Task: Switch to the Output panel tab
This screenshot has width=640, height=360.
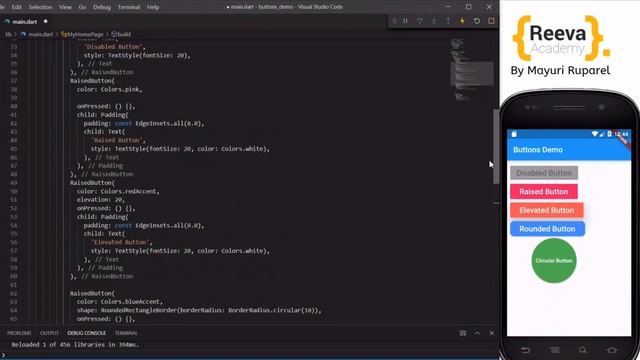Action: point(49,333)
